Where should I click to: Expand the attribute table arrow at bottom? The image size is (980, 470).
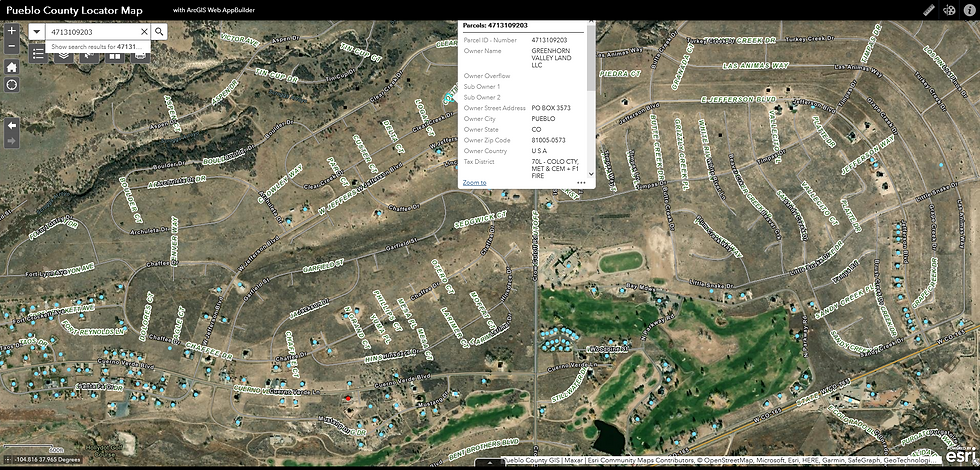point(490,464)
